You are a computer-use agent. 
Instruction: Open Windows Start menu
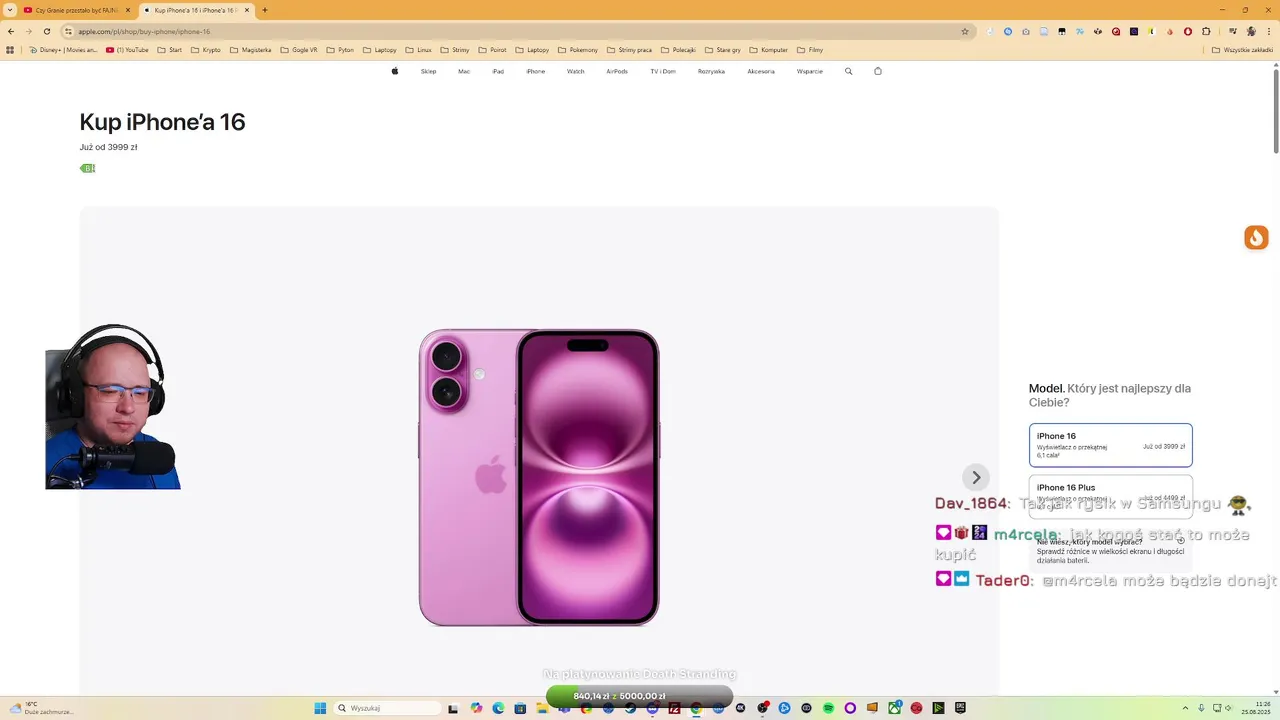(320, 708)
